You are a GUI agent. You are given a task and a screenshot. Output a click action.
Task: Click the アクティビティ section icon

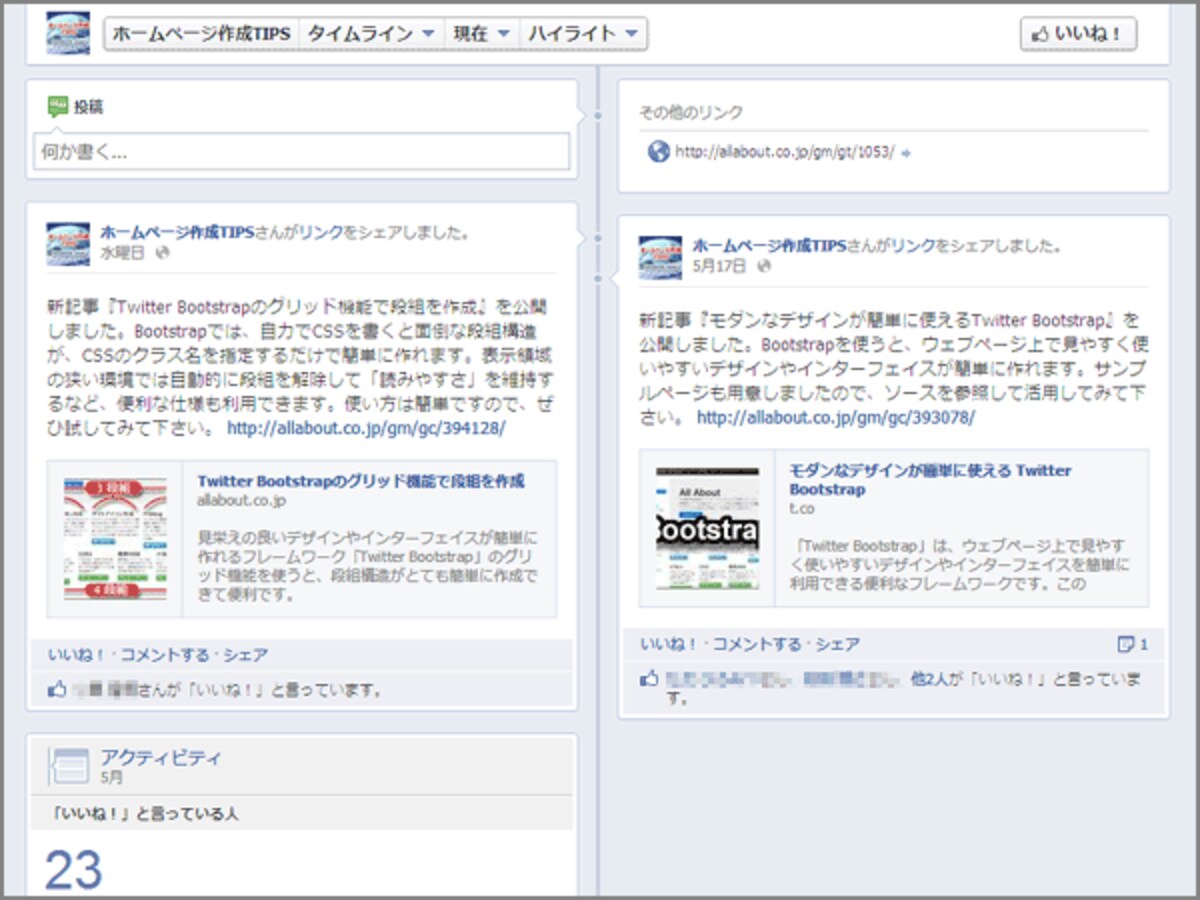coord(69,766)
